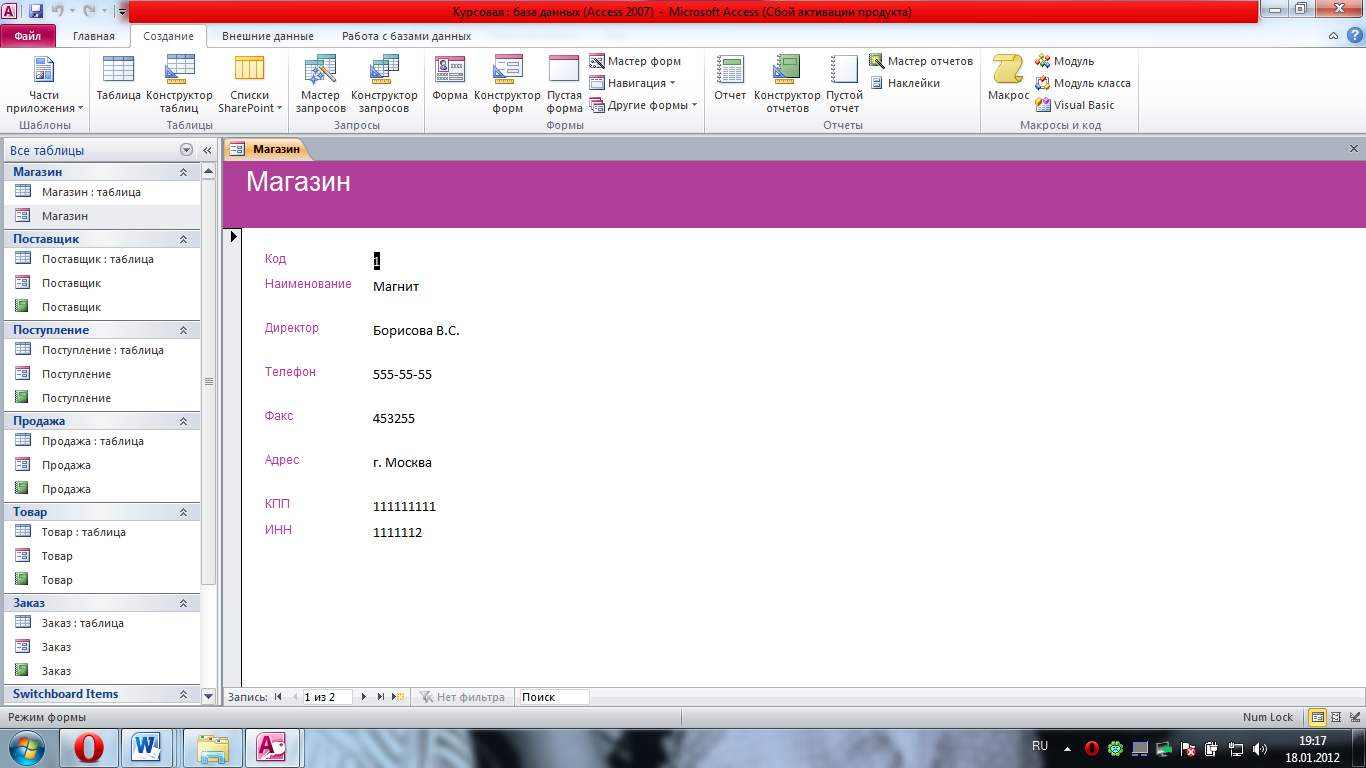This screenshot has height=768, width=1366.
Task: Open the Windows Start menu
Action: click(x=25, y=747)
